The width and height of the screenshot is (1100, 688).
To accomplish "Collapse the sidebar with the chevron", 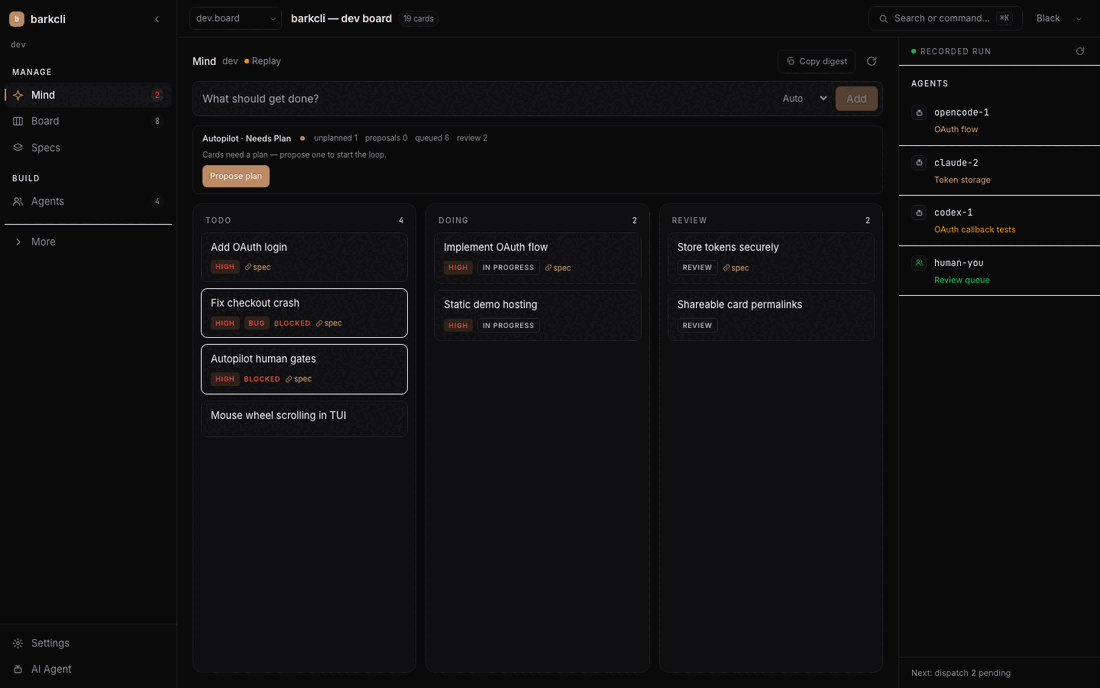I will [157, 19].
